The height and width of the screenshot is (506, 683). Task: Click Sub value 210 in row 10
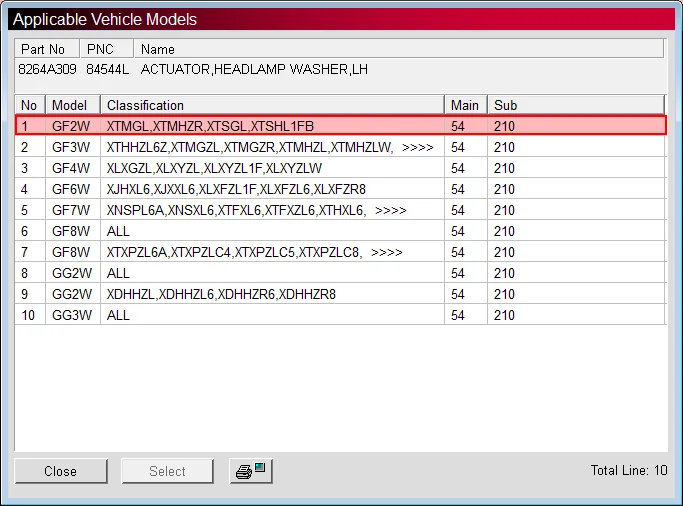[504, 315]
